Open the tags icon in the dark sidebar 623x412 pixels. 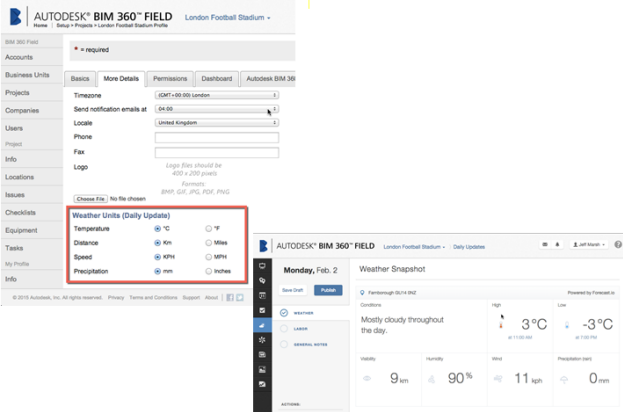point(262,280)
